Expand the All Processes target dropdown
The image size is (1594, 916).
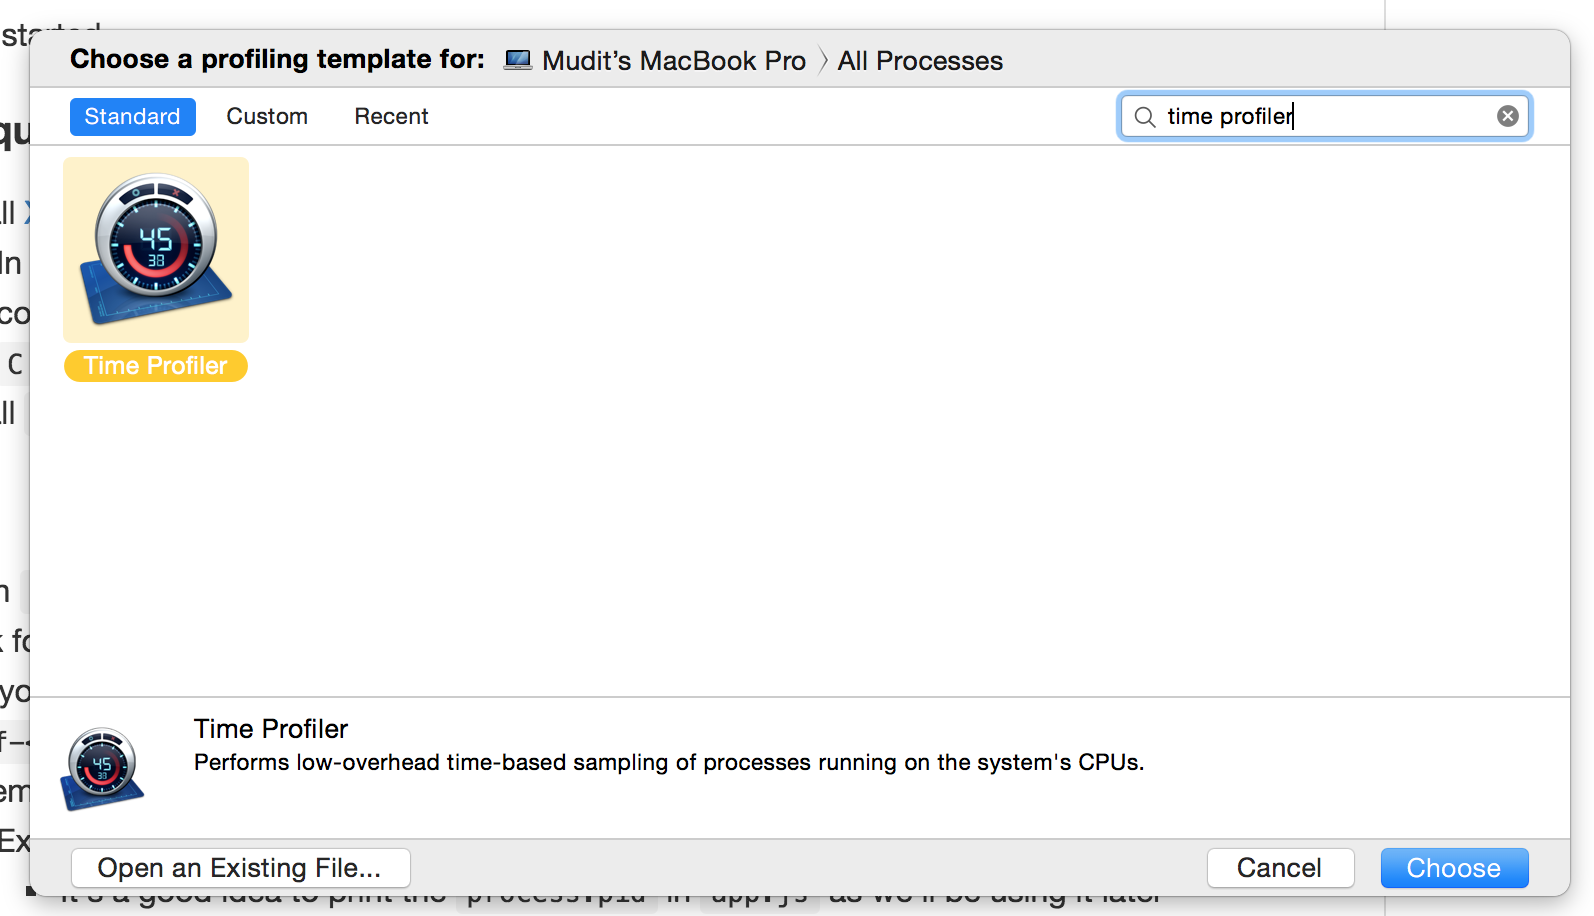[x=920, y=61]
